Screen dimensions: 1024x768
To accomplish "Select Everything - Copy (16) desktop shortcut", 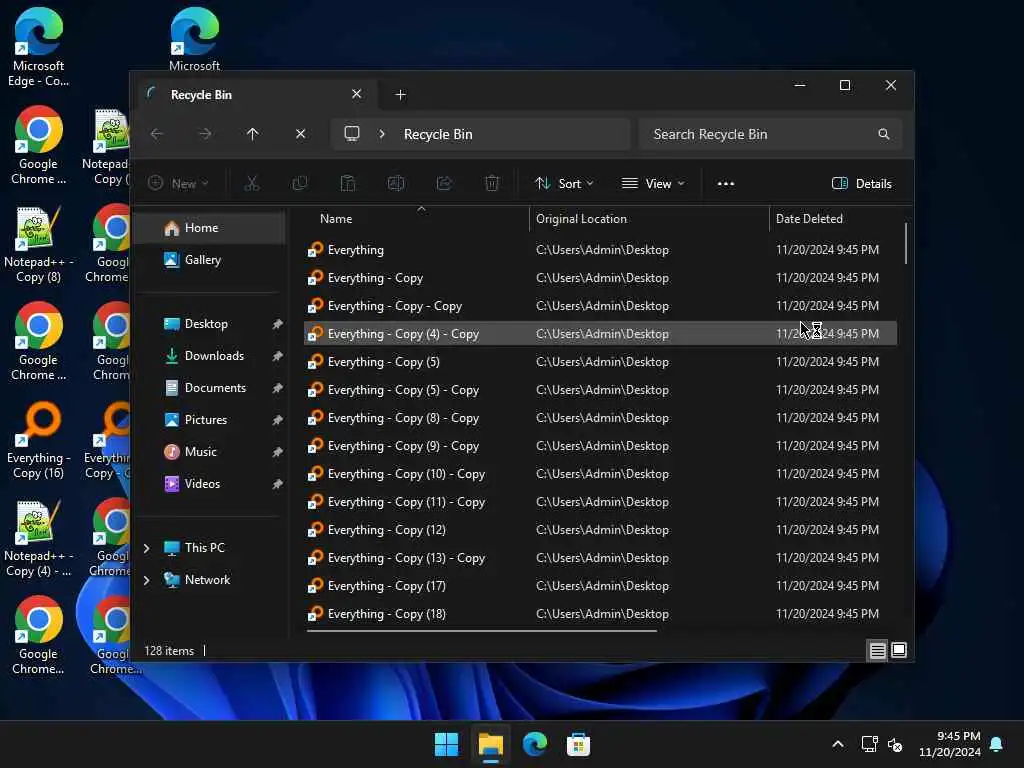I will tap(39, 440).
